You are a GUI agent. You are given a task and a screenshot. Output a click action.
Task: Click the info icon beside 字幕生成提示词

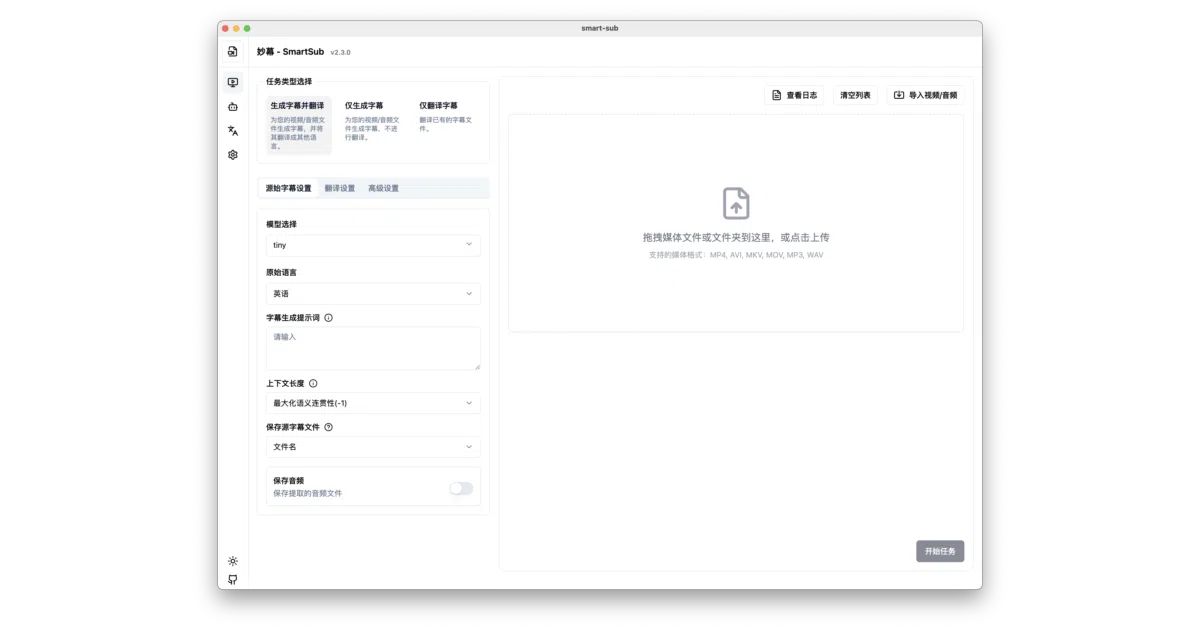click(x=329, y=318)
